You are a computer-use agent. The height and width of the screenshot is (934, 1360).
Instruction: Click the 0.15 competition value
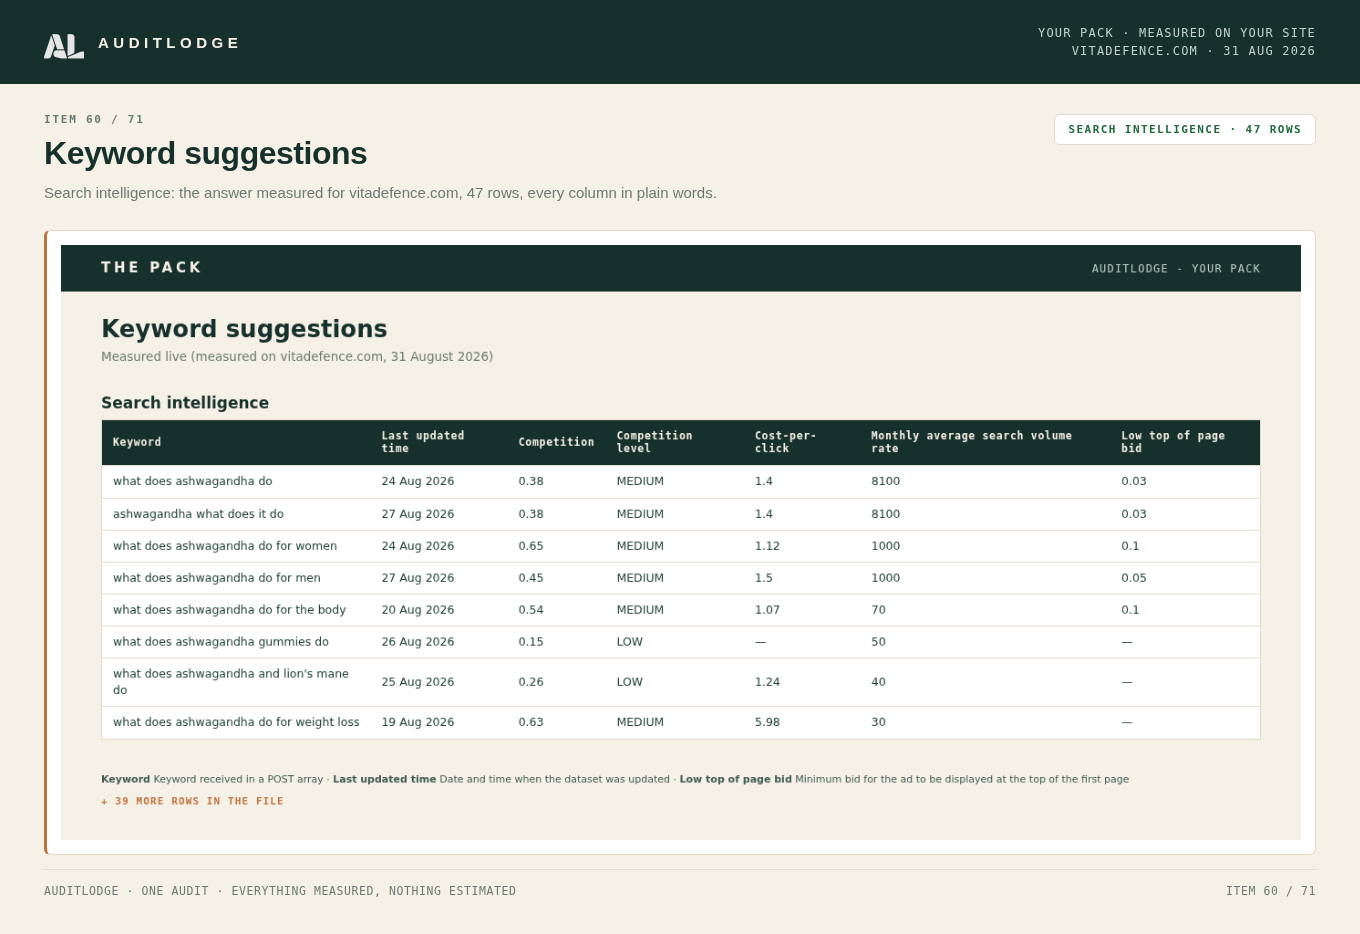click(531, 642)
